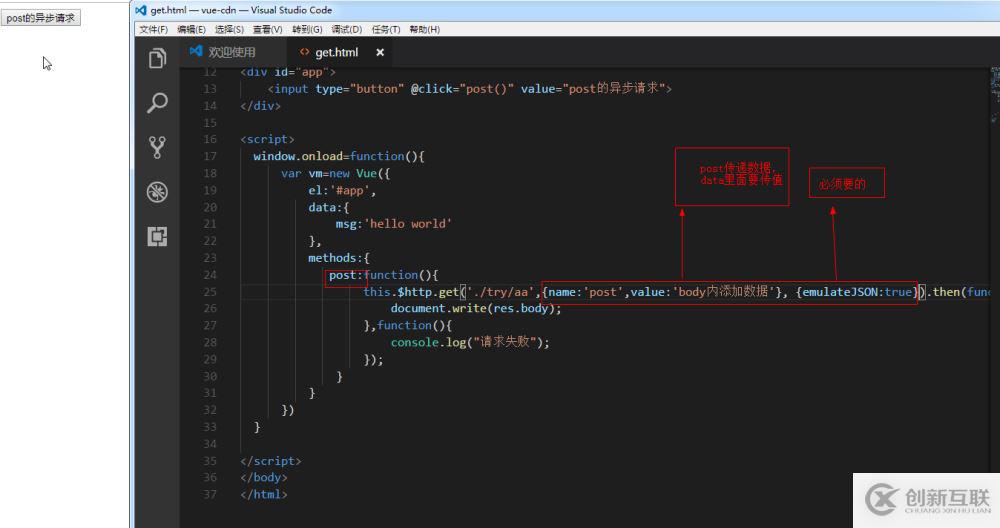Open the 任务(T) menu
Screen dimensions: 1000x528
[386, 29]
